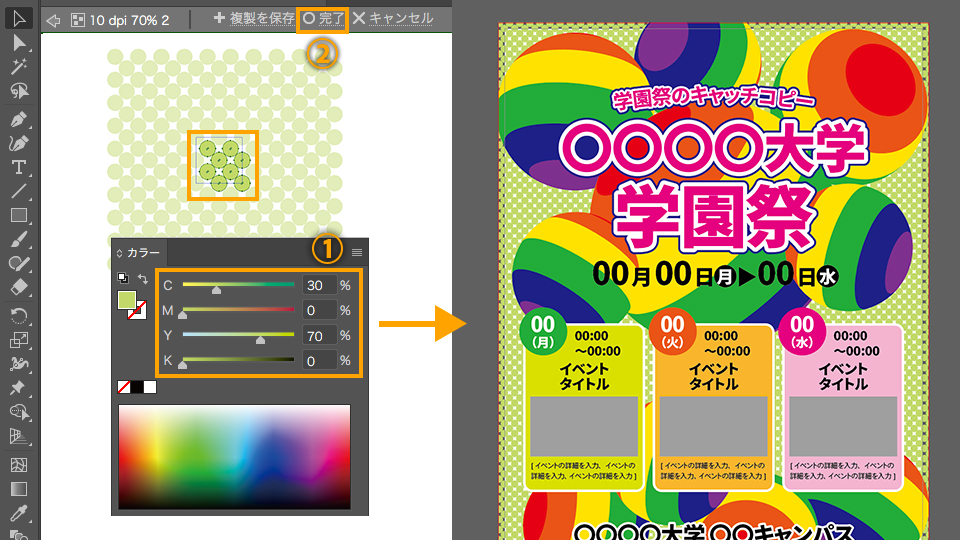This screenshot has width=960, height=540.
Task: Select the Perspective Grid tool
Action: click(x=19, y=436)
